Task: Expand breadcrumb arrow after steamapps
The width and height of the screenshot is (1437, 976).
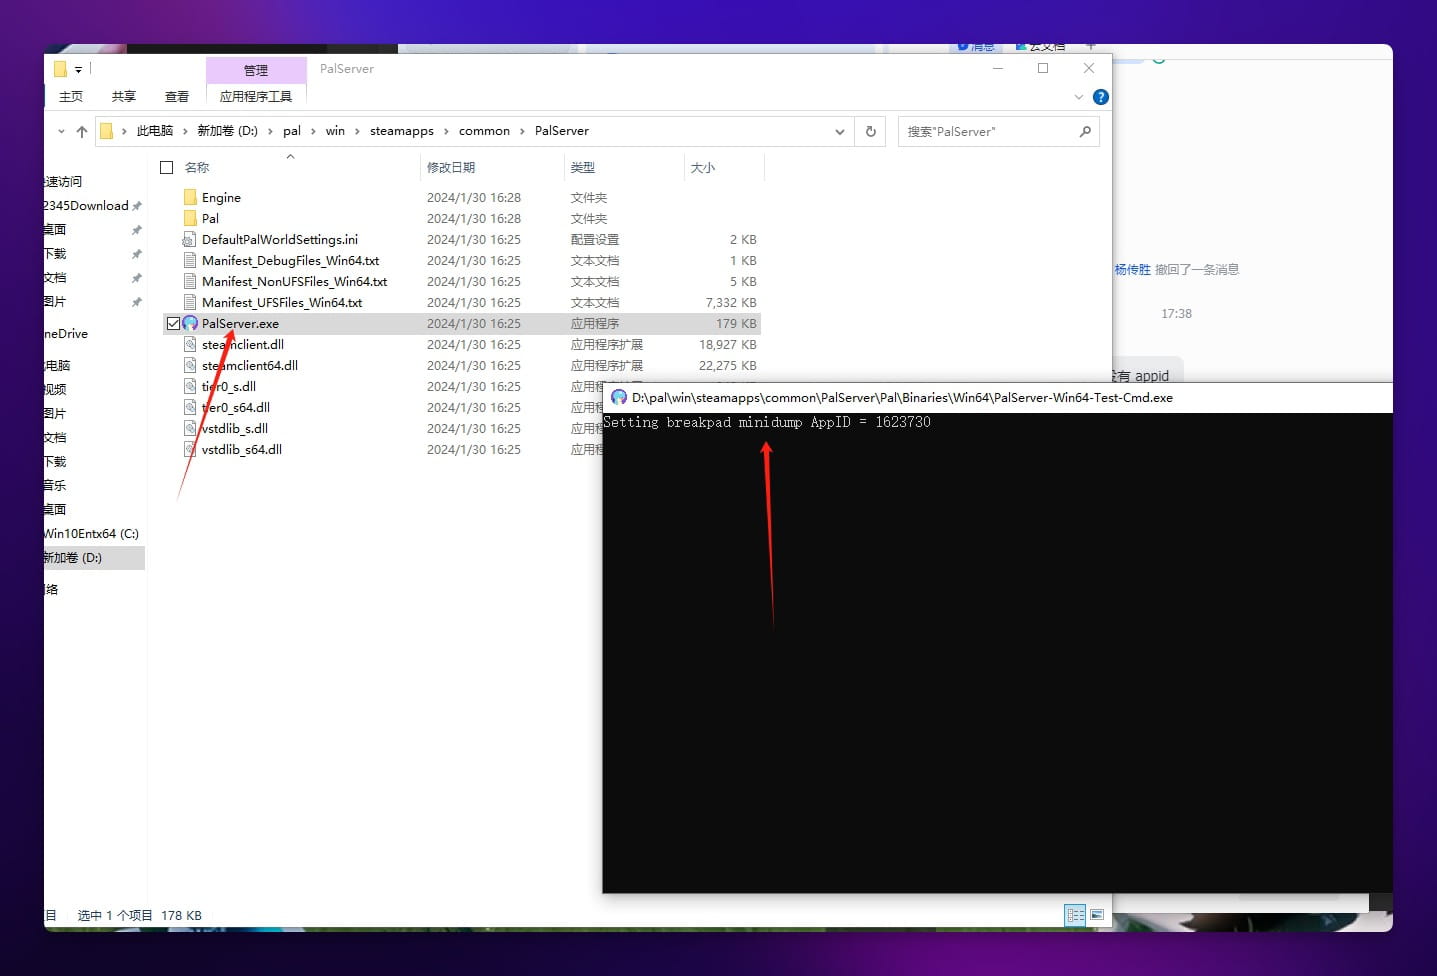Action: pyautogui.click(x=446, y=131)
